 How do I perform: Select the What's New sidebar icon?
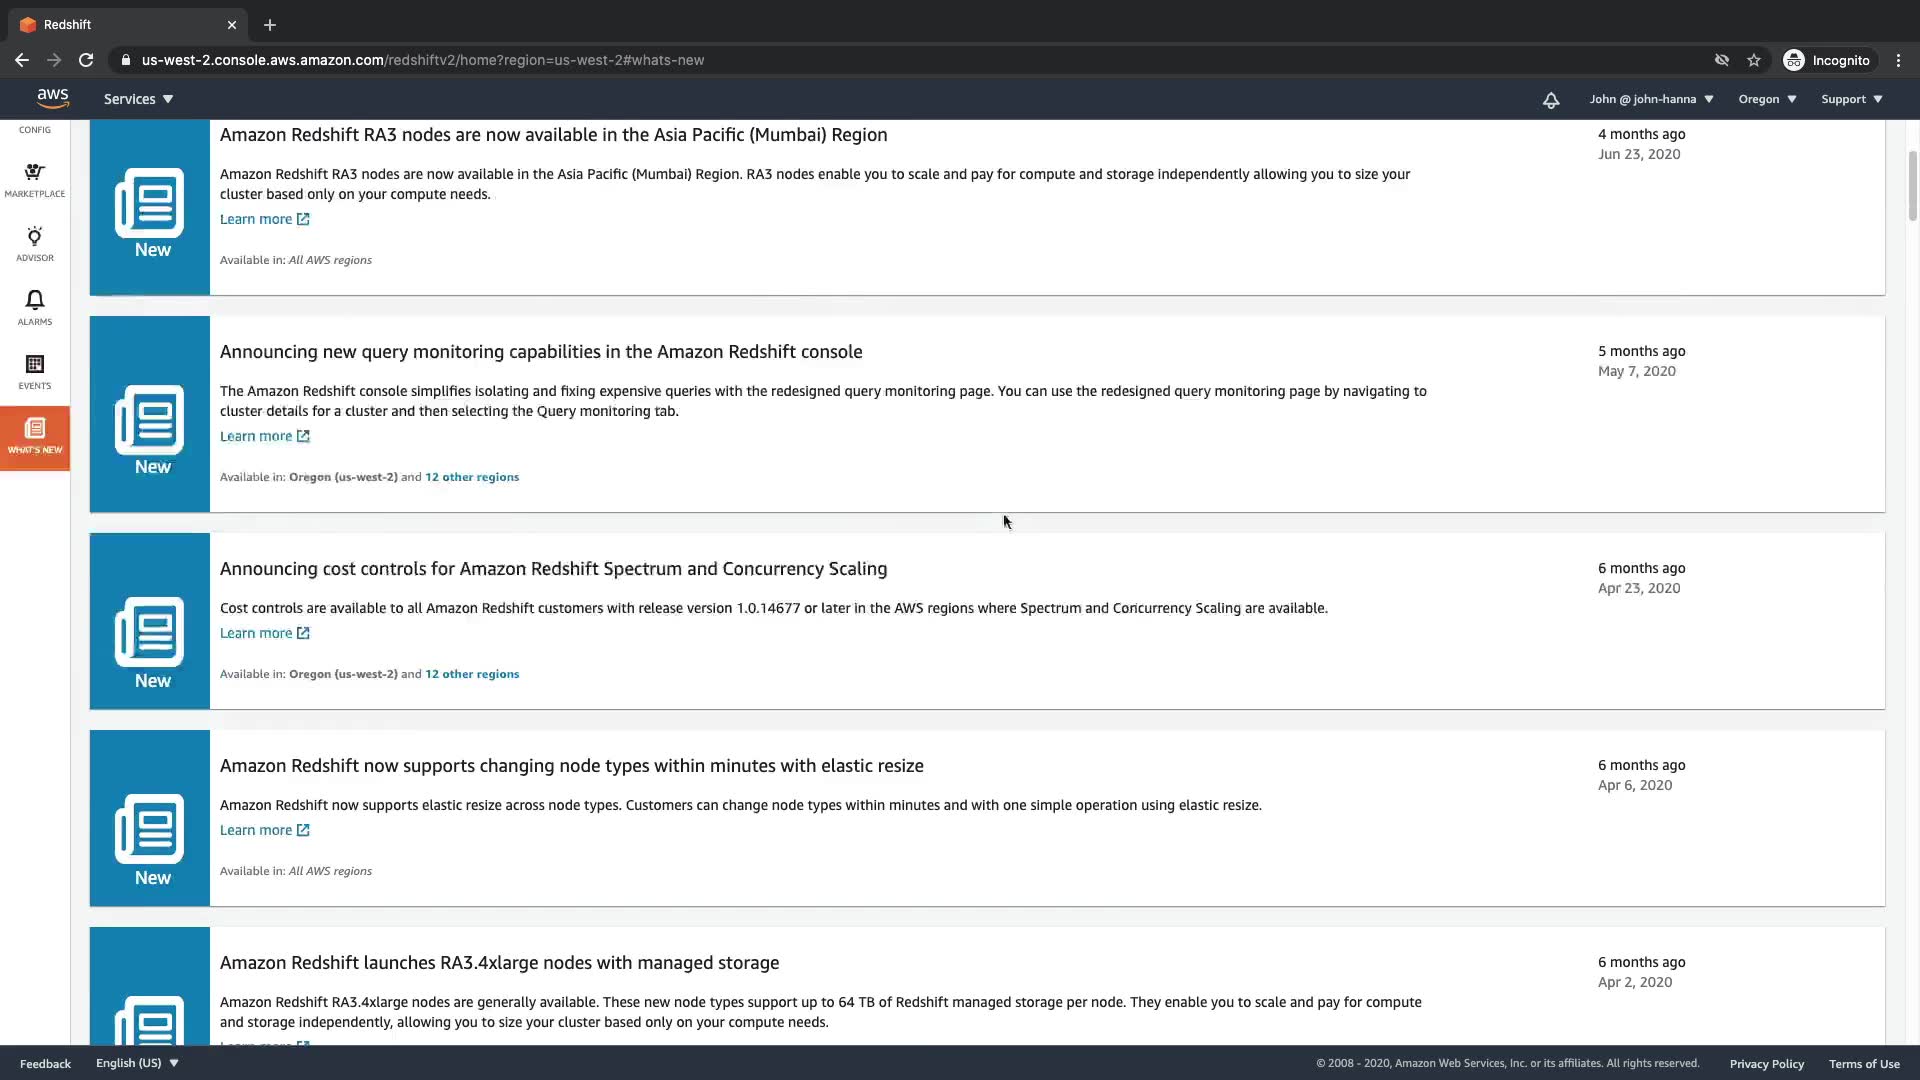point(34,437)
